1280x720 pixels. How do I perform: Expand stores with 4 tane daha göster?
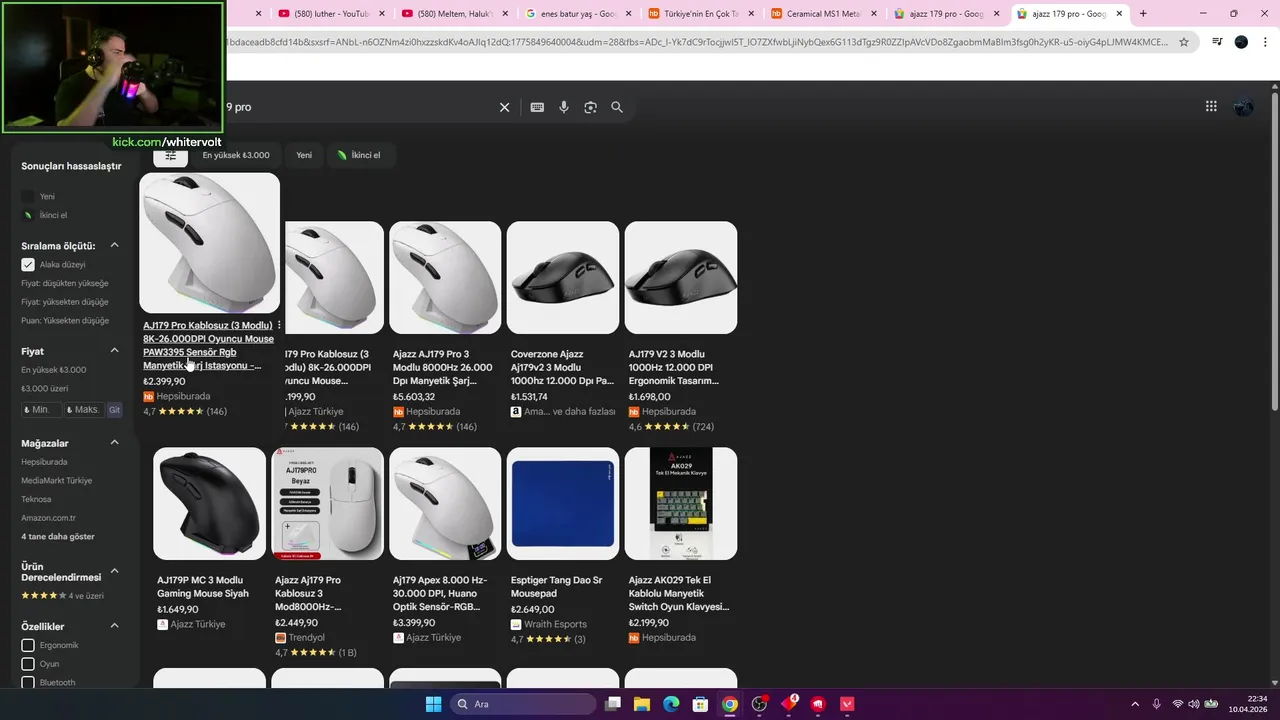point(58,537)
